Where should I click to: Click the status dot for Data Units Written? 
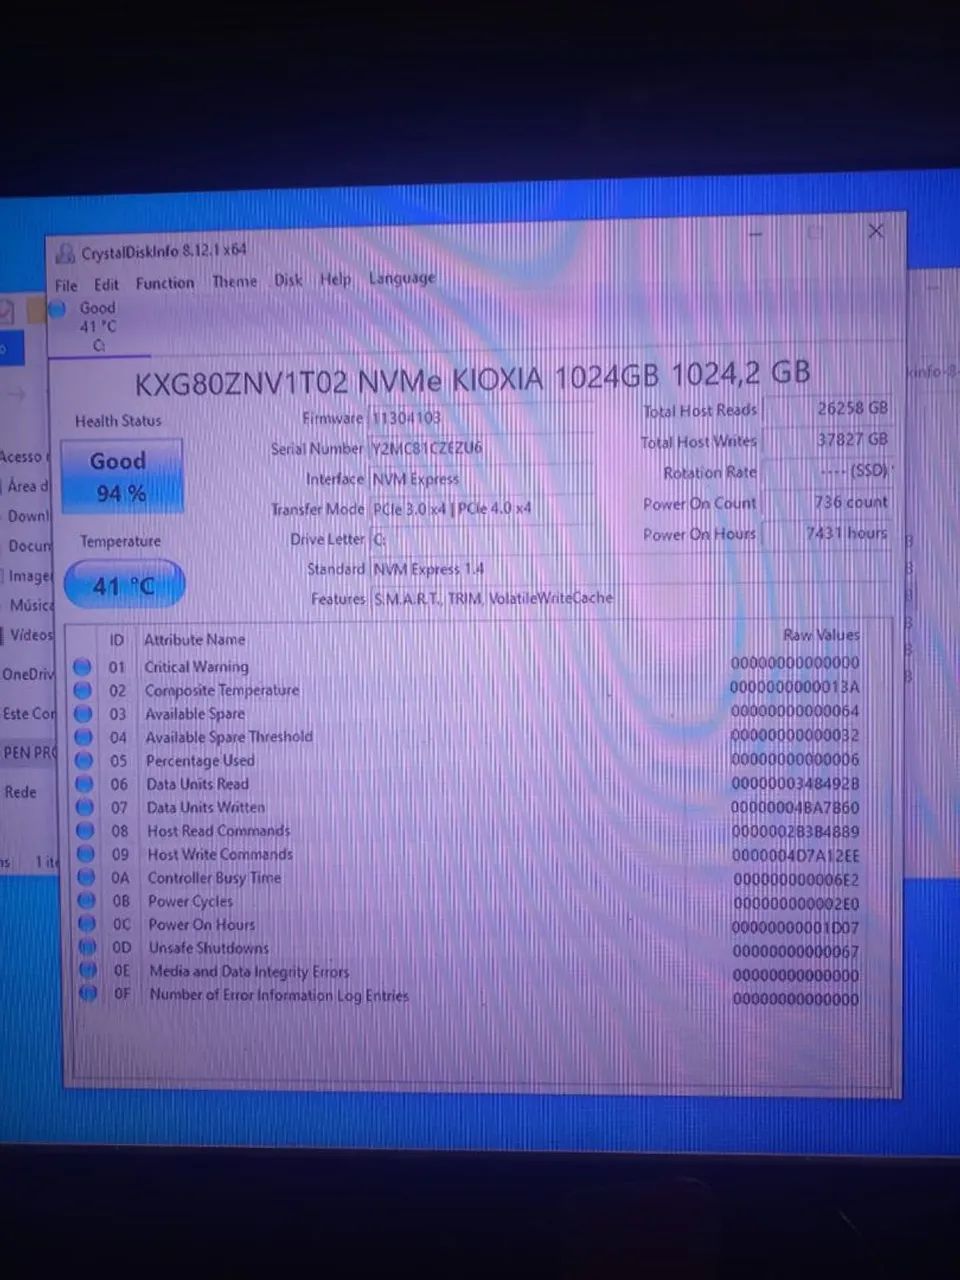85,808
